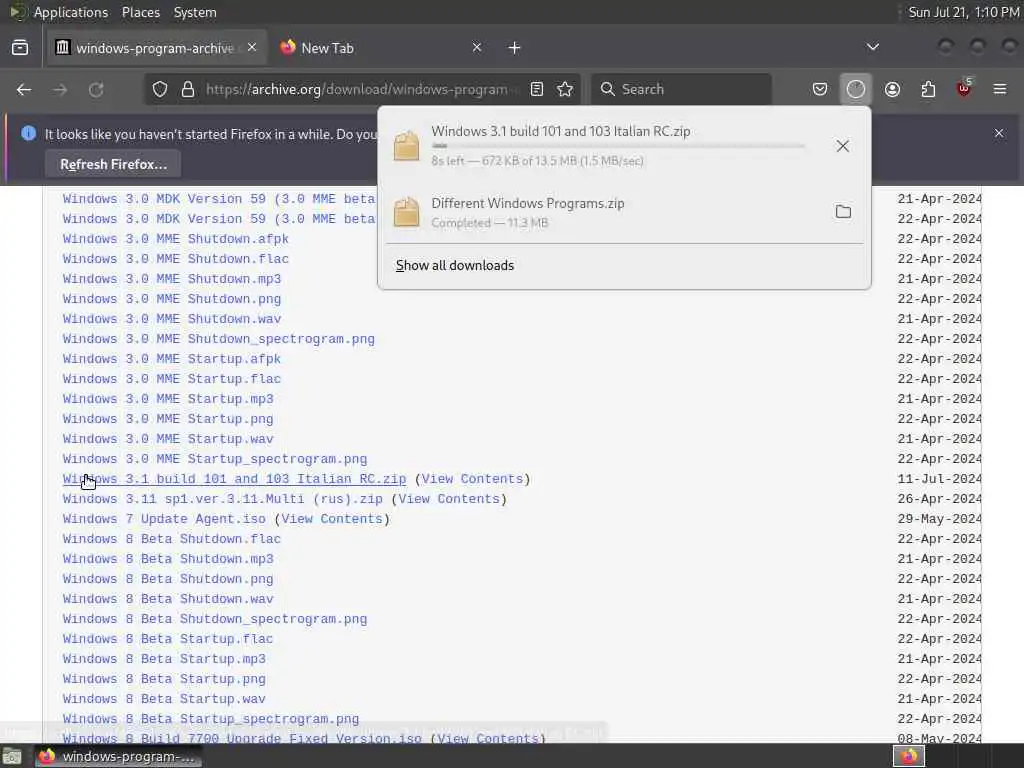
Task: Open Windows 8 Beta Startup_spectrogram.png link
Action: click(x=211, y=719)
